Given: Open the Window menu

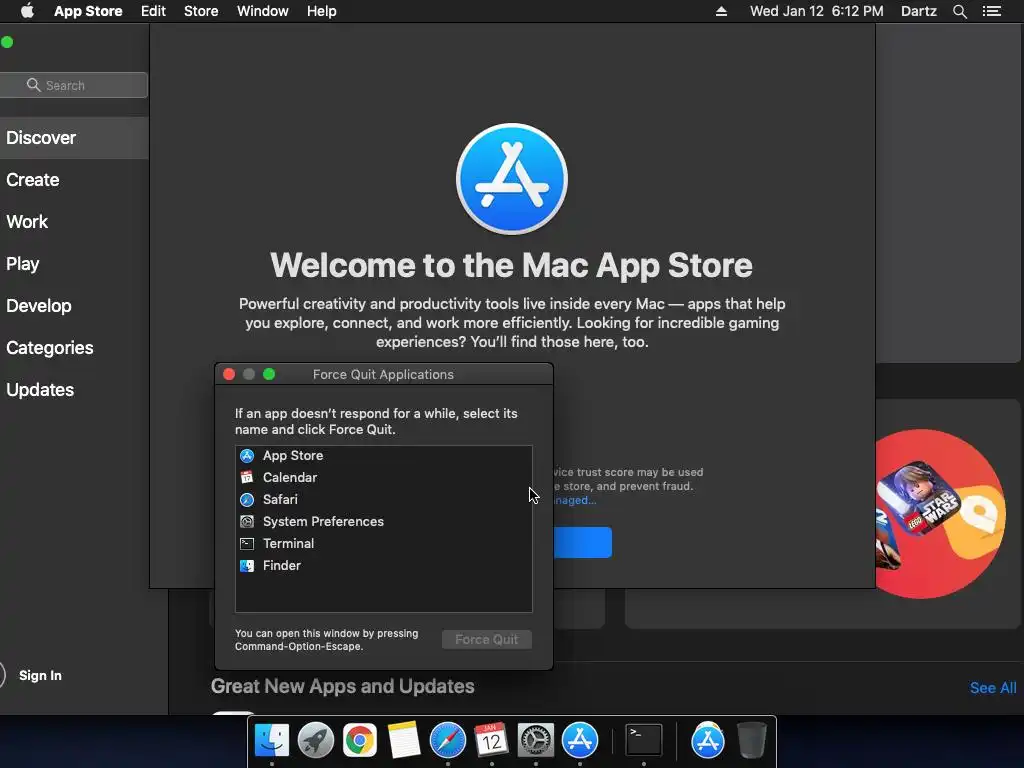Looking at the screenshot, I should (x=263, y=11).
